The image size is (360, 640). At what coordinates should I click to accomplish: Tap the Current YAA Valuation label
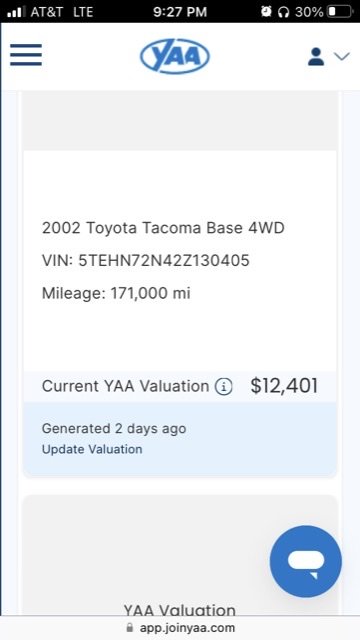click(125, 386)
